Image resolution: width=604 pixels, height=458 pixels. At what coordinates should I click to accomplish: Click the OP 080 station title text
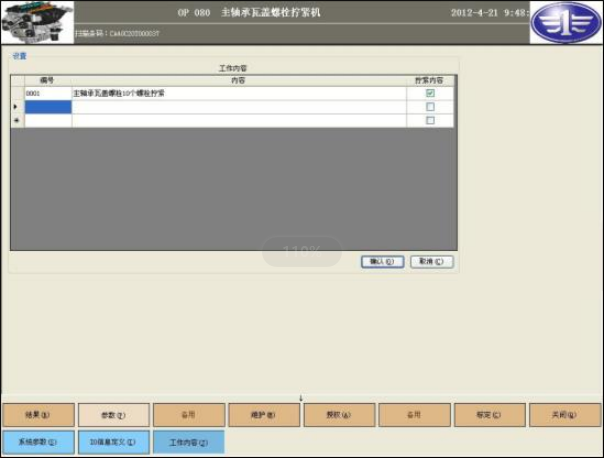[x=249, y=12]
